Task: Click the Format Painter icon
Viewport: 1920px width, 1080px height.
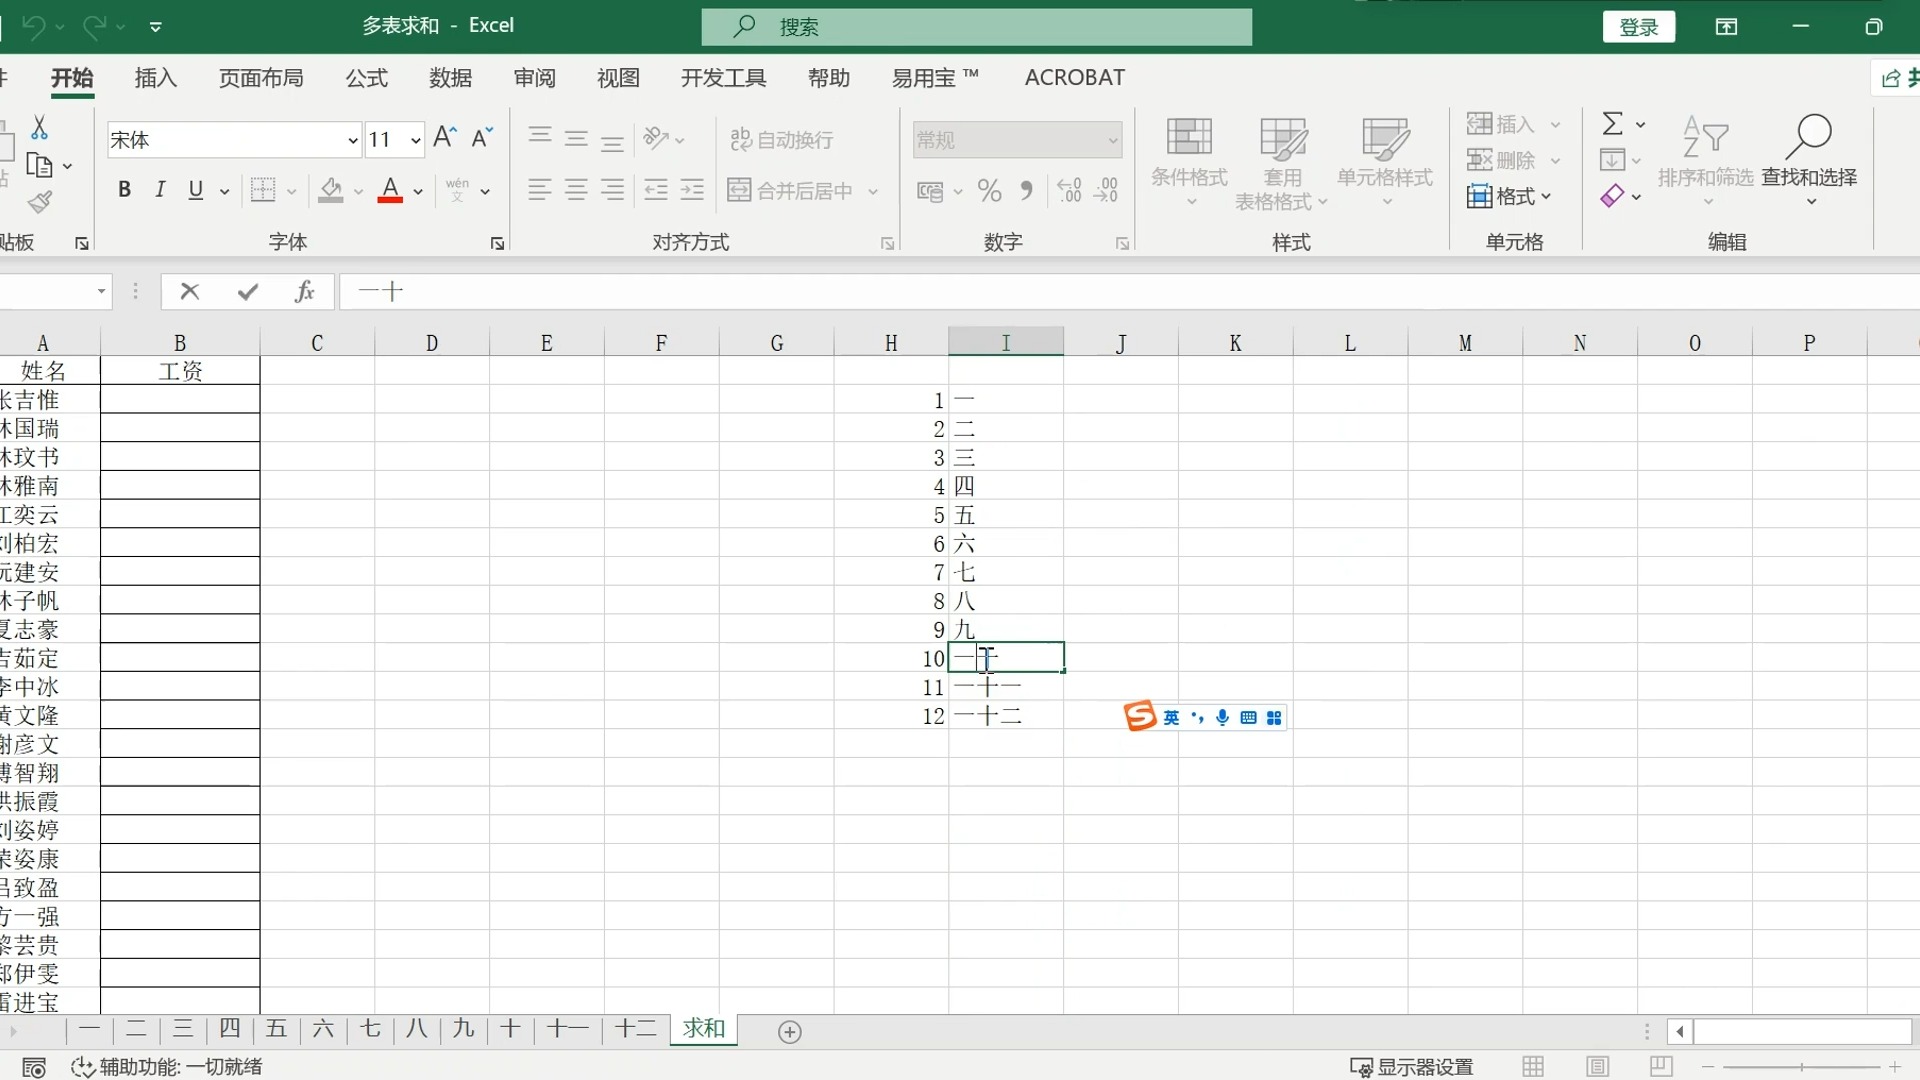Action: pos(37,202)
